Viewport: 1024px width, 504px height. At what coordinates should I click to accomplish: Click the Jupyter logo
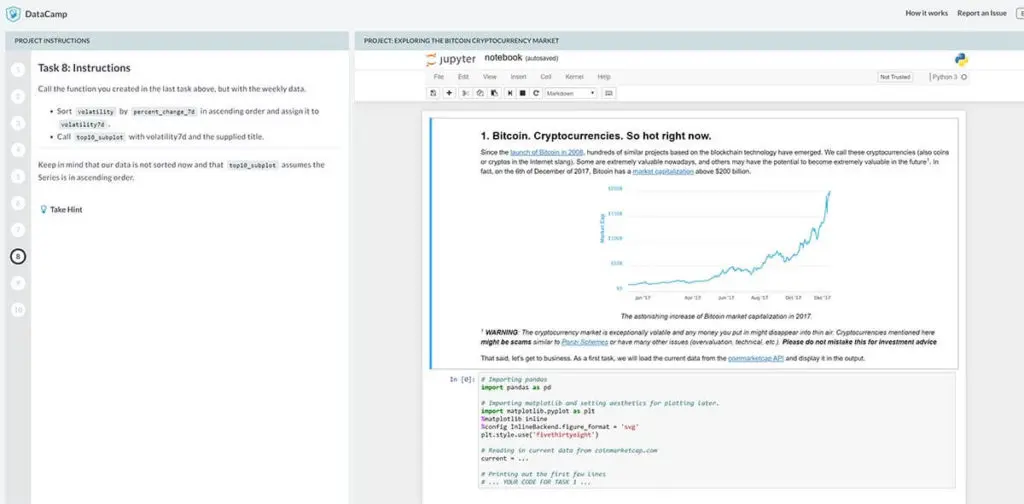point(451,60)
